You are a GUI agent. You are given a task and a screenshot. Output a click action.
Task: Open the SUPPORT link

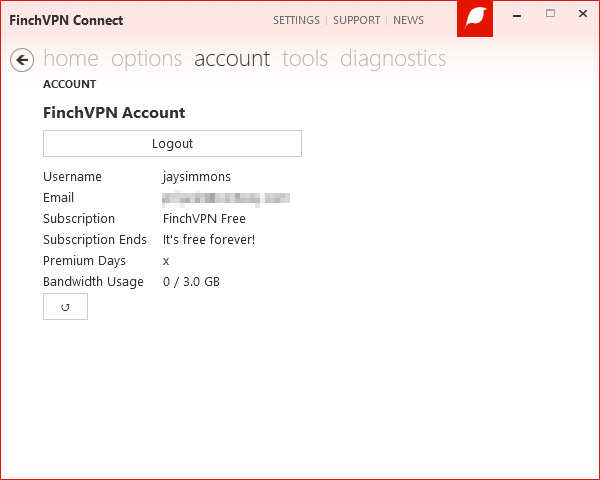coord(357,20)
